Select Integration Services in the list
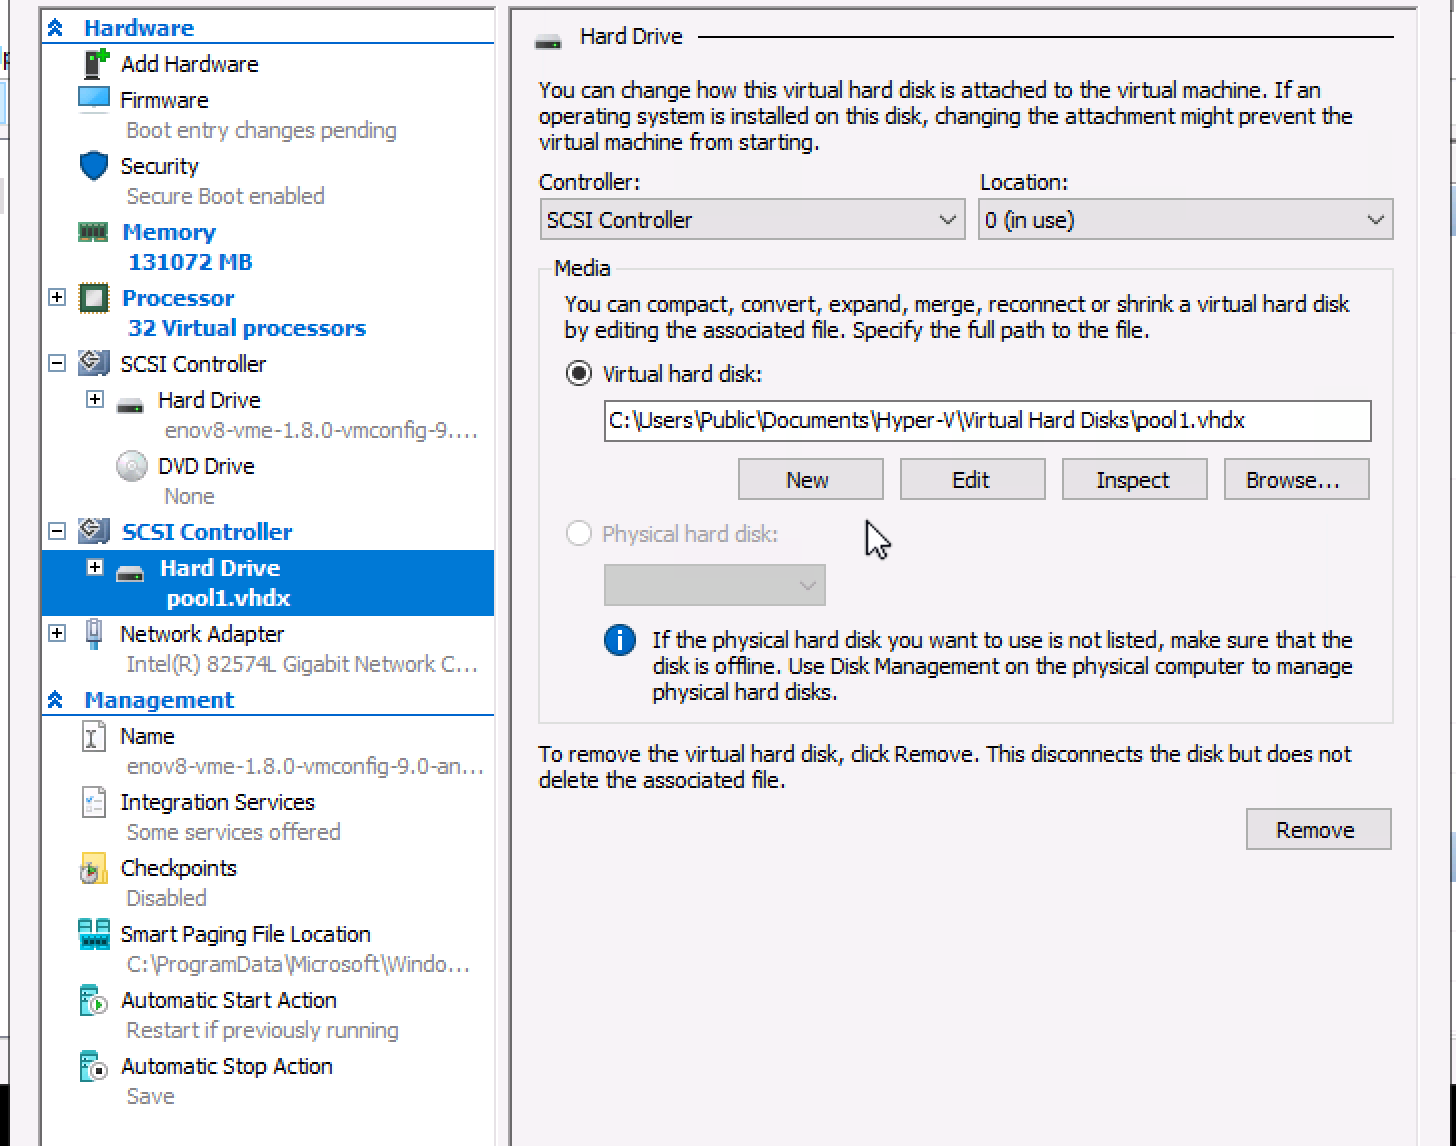Viewport: 1456px width, 1146px height. 217,803
